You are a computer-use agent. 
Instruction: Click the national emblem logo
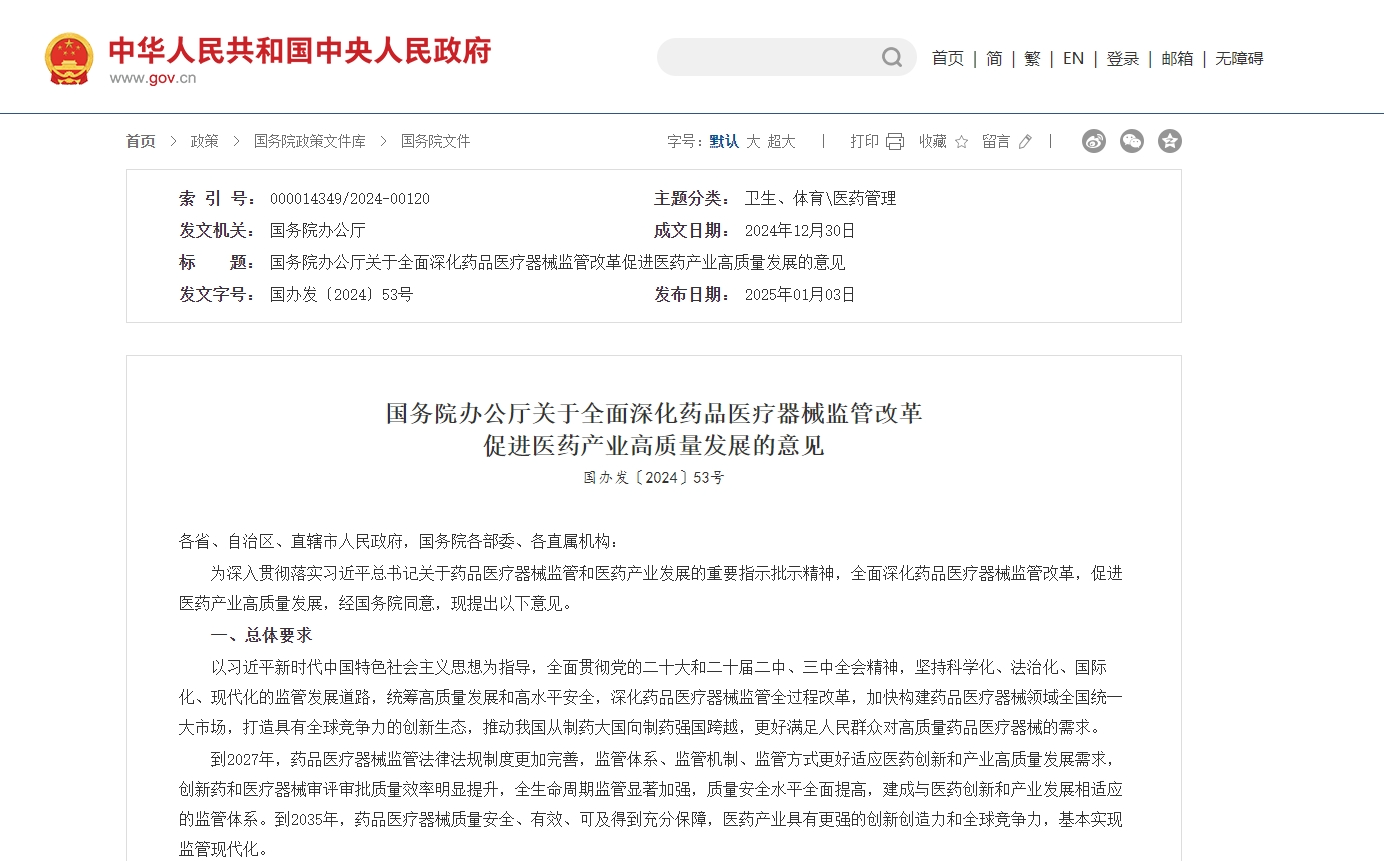(x=69, y=59)
